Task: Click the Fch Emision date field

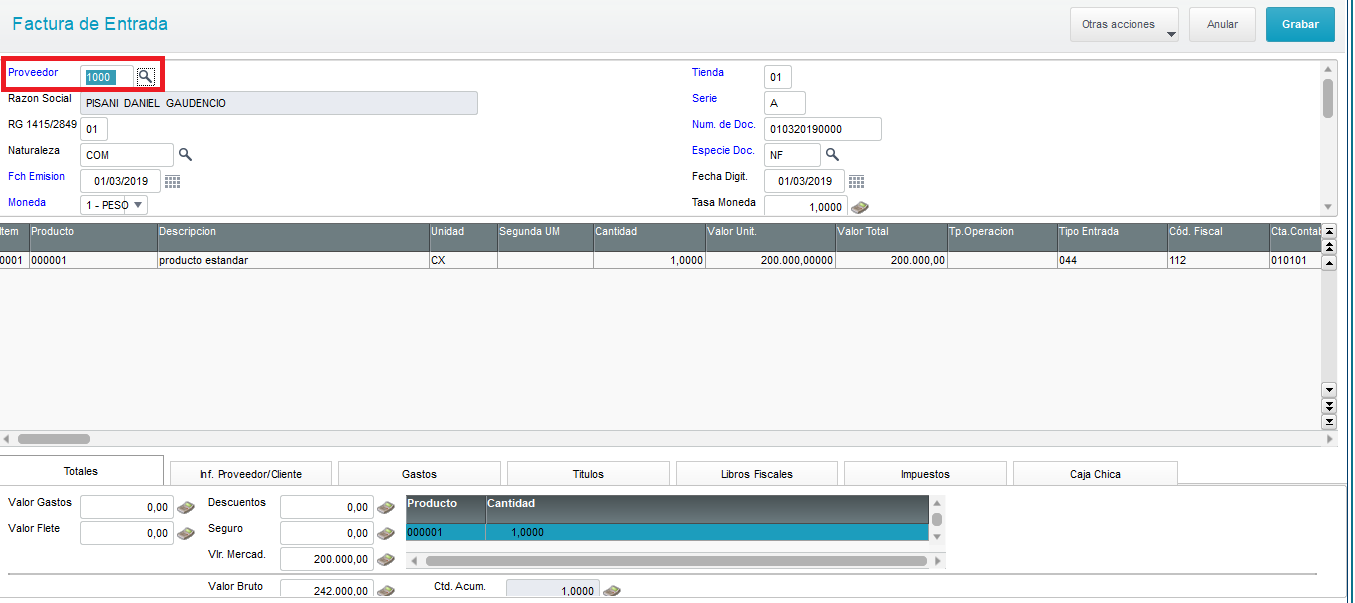Action: click(x=120, y=181)
